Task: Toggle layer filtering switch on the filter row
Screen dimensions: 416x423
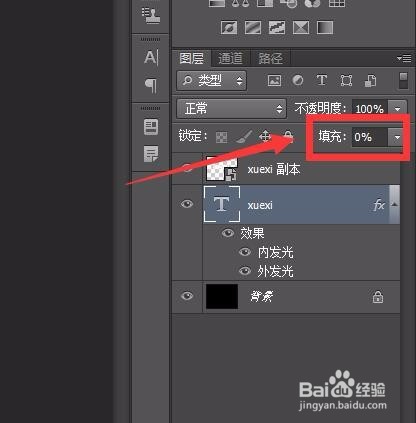Action: coord(403,81)
